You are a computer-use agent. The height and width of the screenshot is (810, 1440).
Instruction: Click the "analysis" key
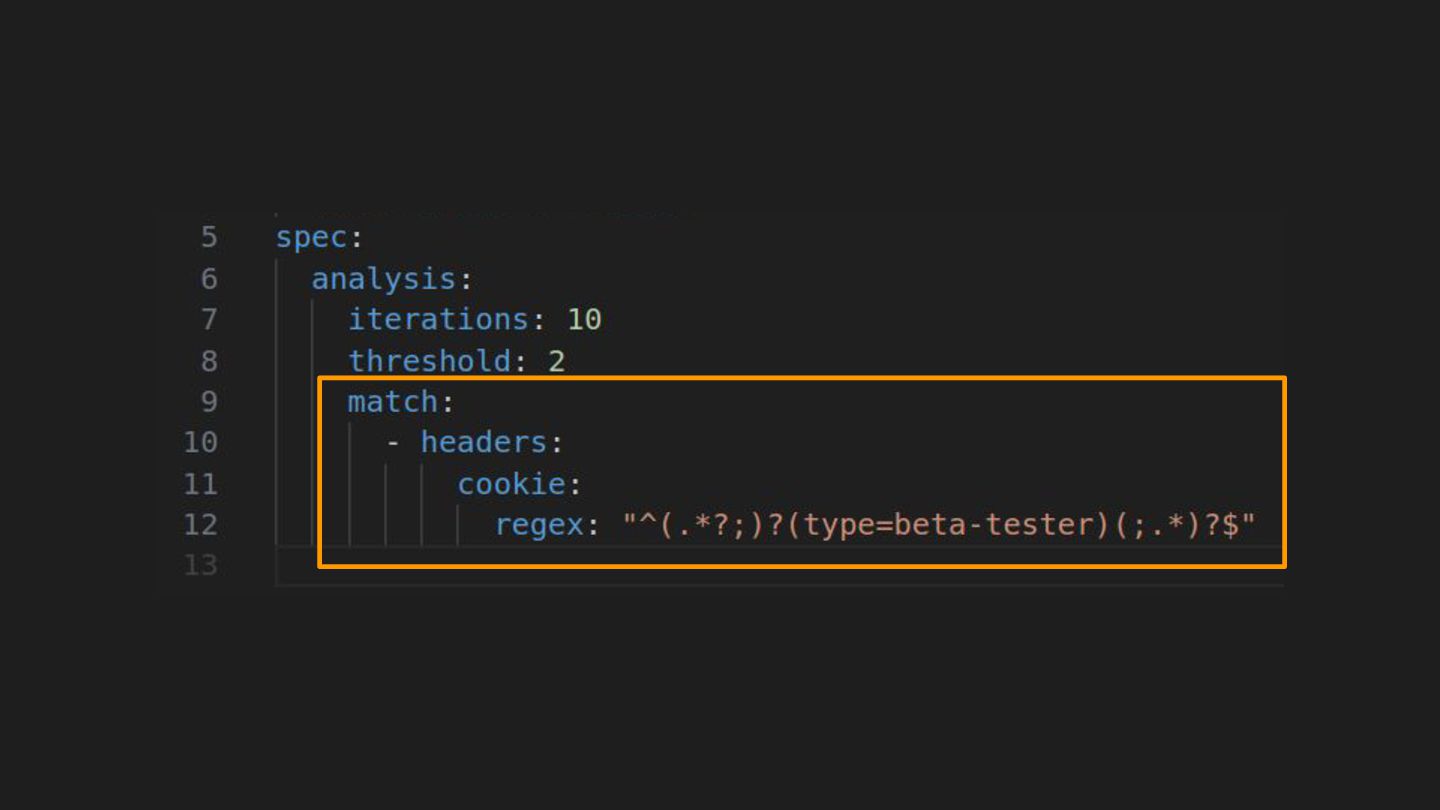pyautogui.click(x=384, y=278)
